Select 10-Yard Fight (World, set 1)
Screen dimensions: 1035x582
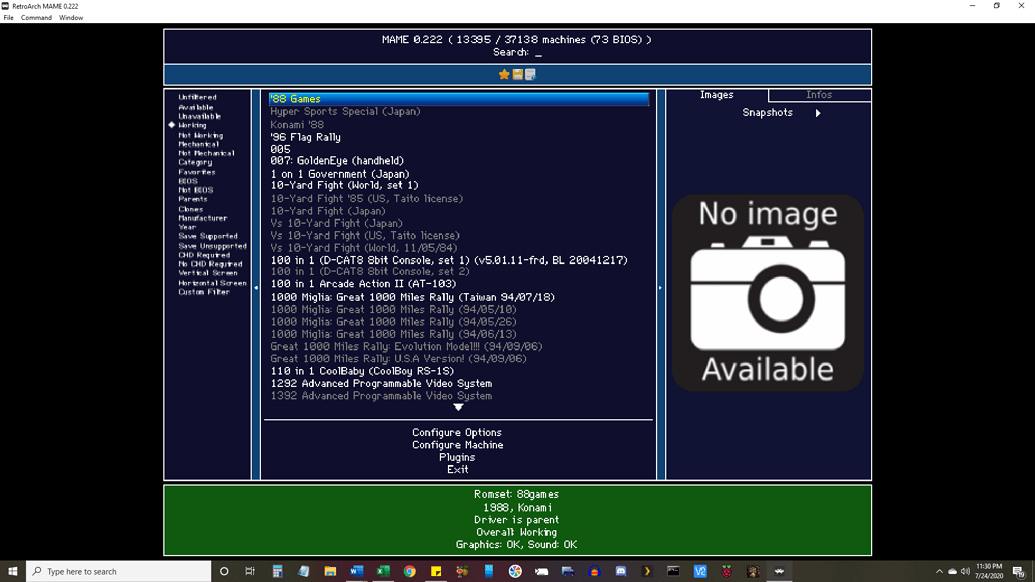pyautogui.click(x=345, y=185)
